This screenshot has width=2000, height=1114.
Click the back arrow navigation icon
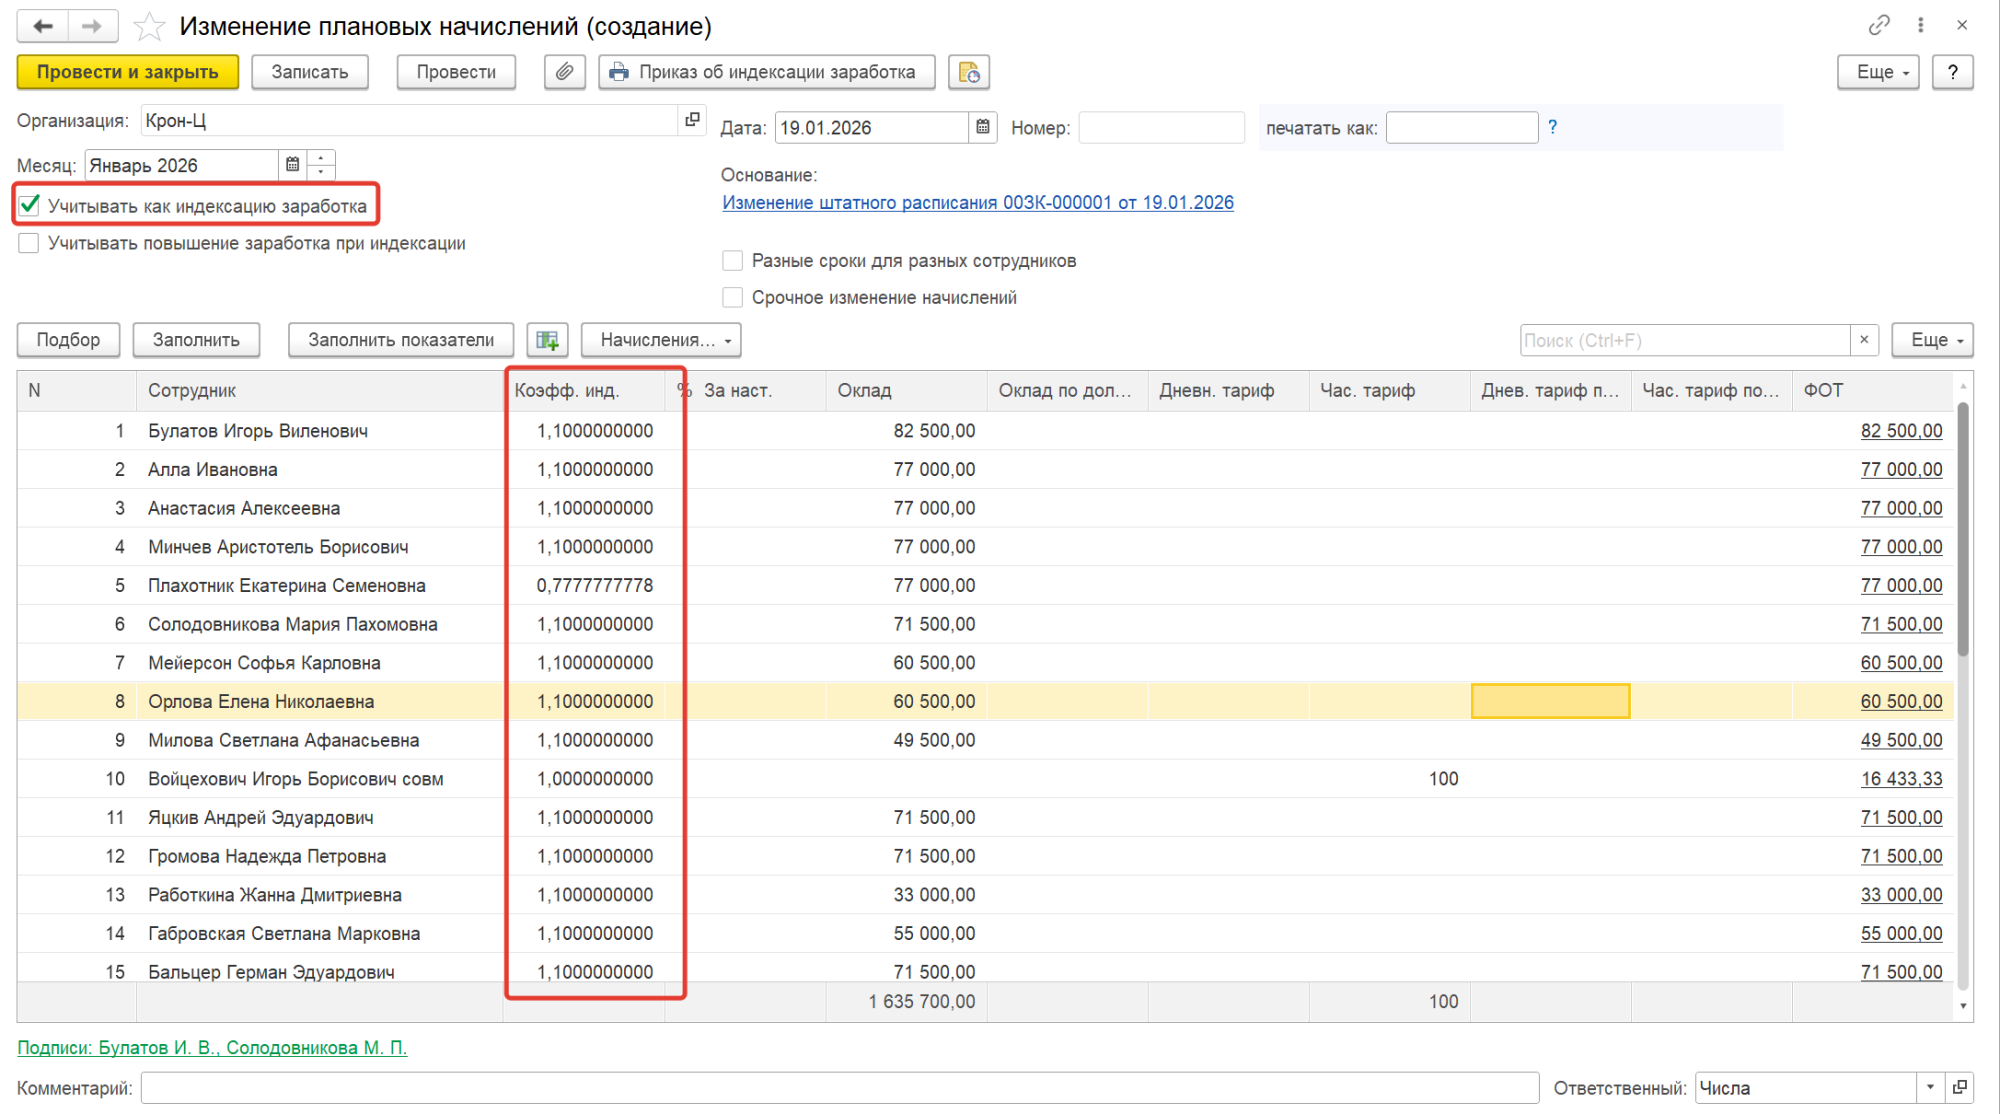(43, 26)
